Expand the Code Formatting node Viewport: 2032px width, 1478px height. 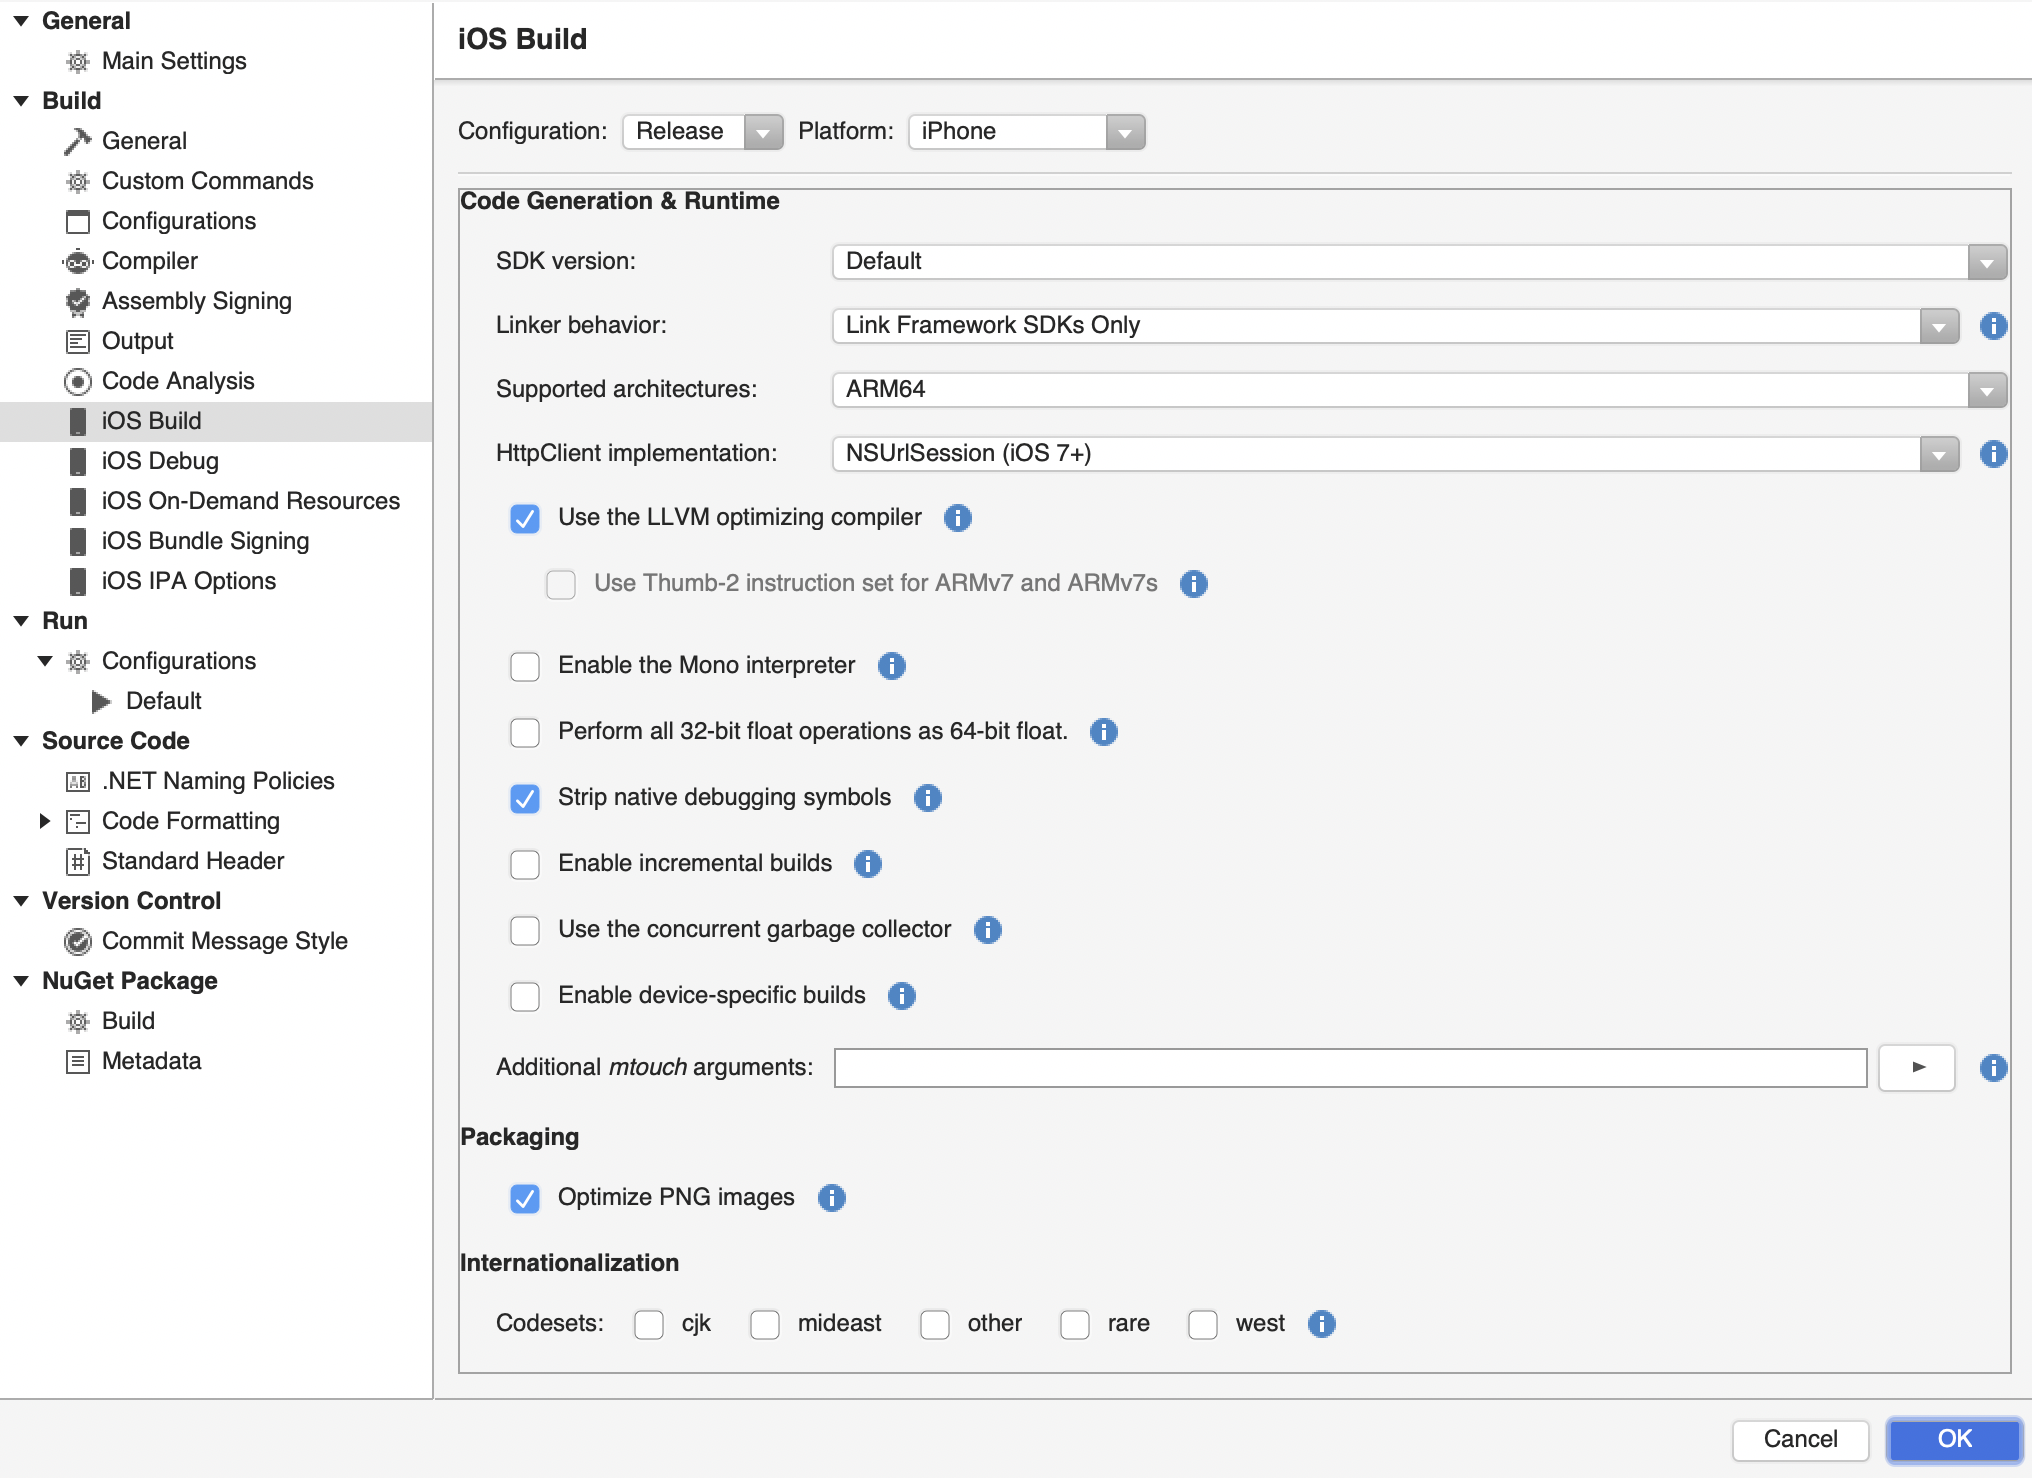tap(45, 821)
